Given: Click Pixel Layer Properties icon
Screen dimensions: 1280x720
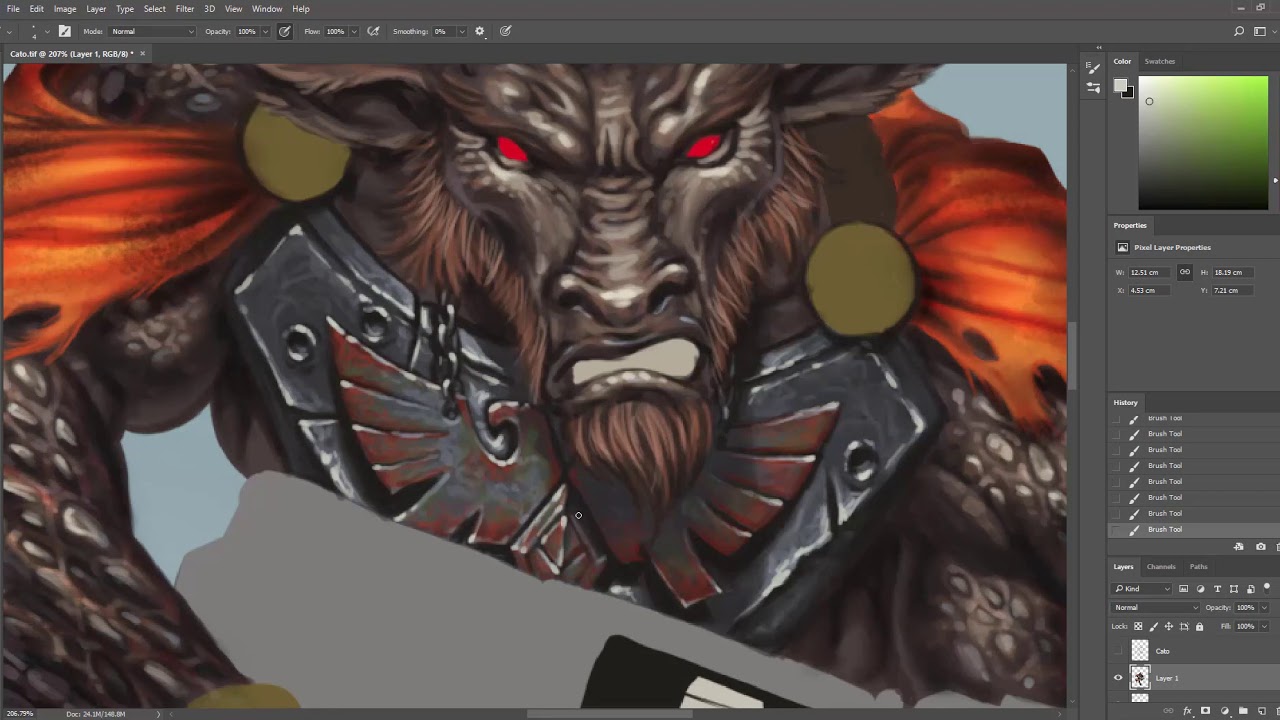Looking at the screenshot, I should click(1123, 247).
